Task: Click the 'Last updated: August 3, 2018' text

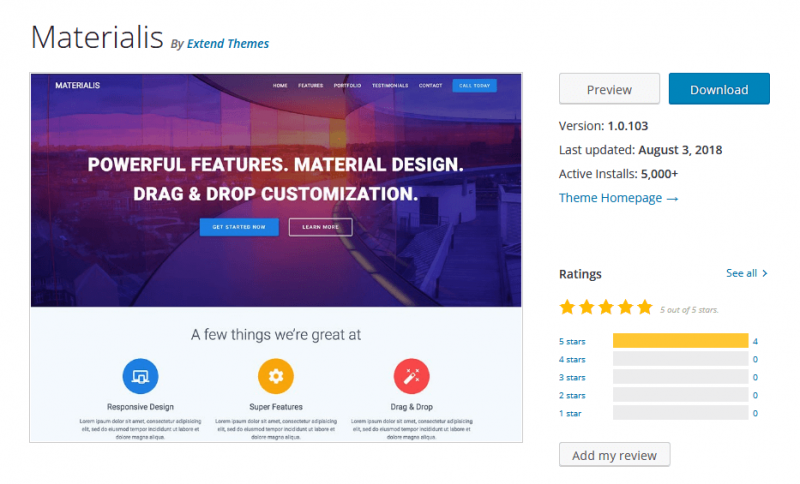Action: [x=640, y=150]
